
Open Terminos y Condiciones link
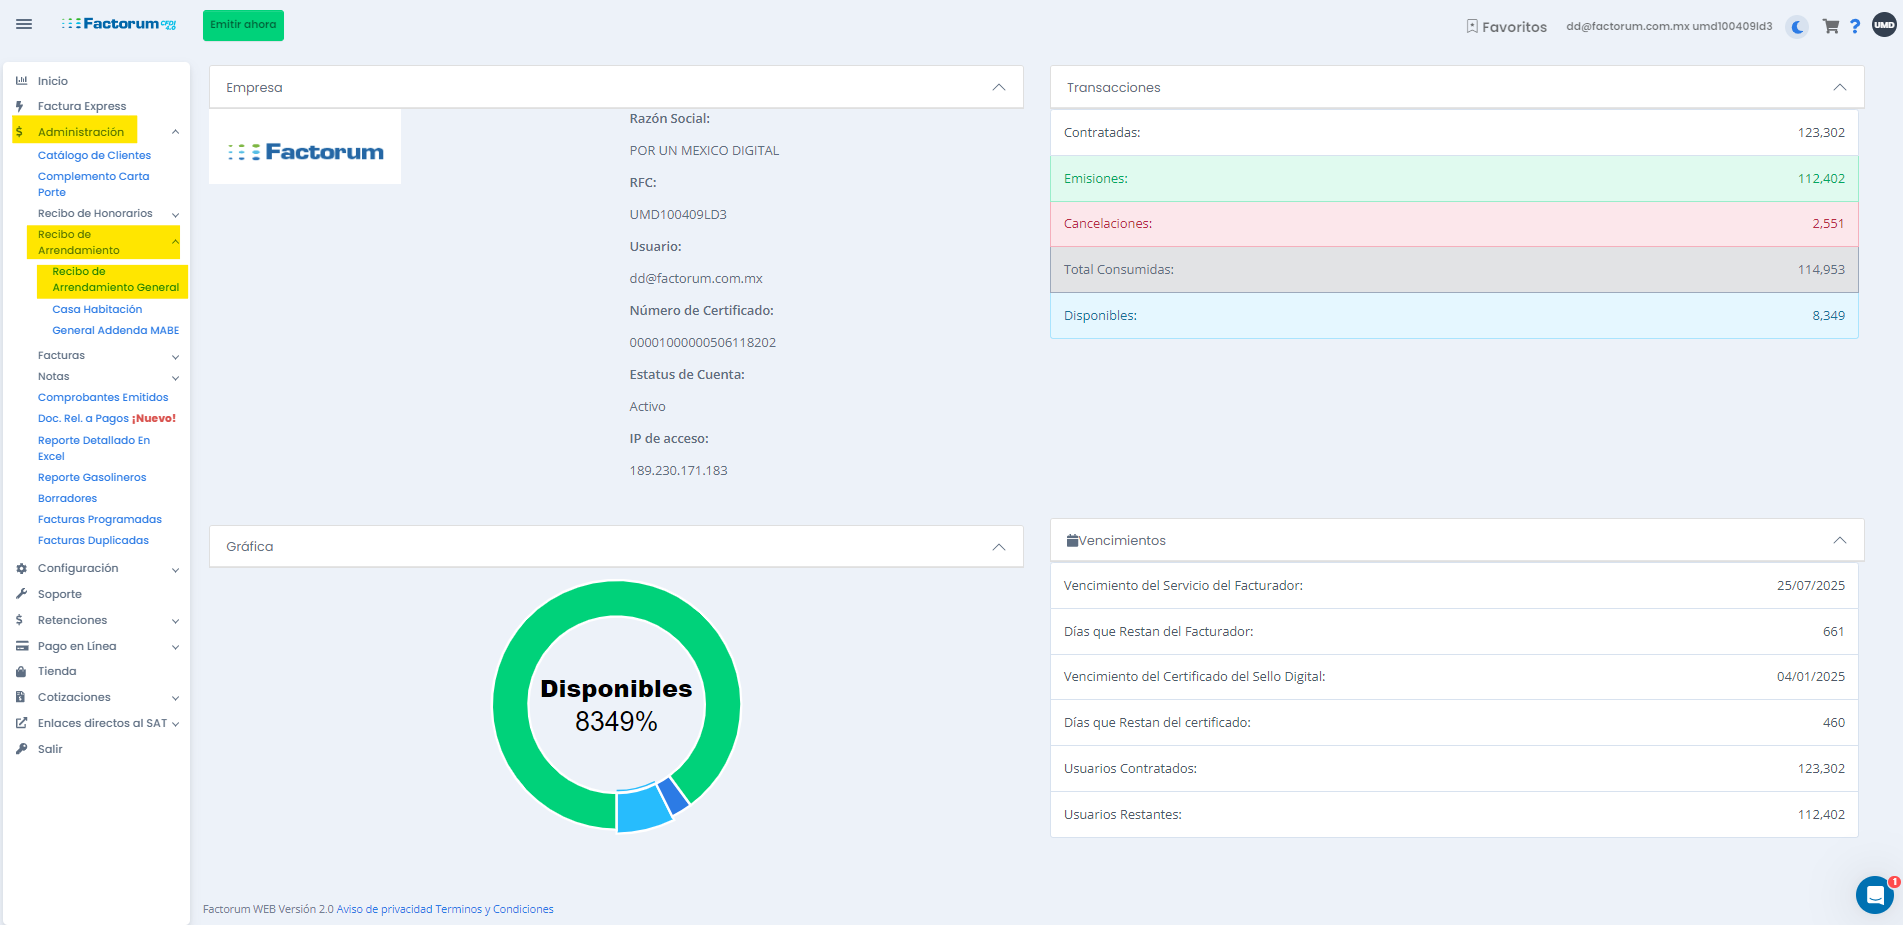[494, 909]
